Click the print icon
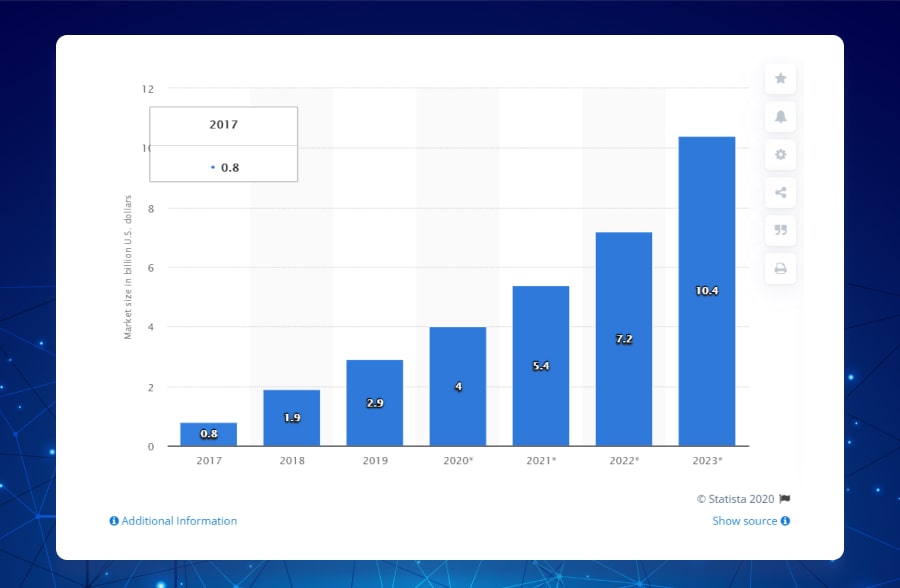900x588 pixels. (x=780, y=268)
